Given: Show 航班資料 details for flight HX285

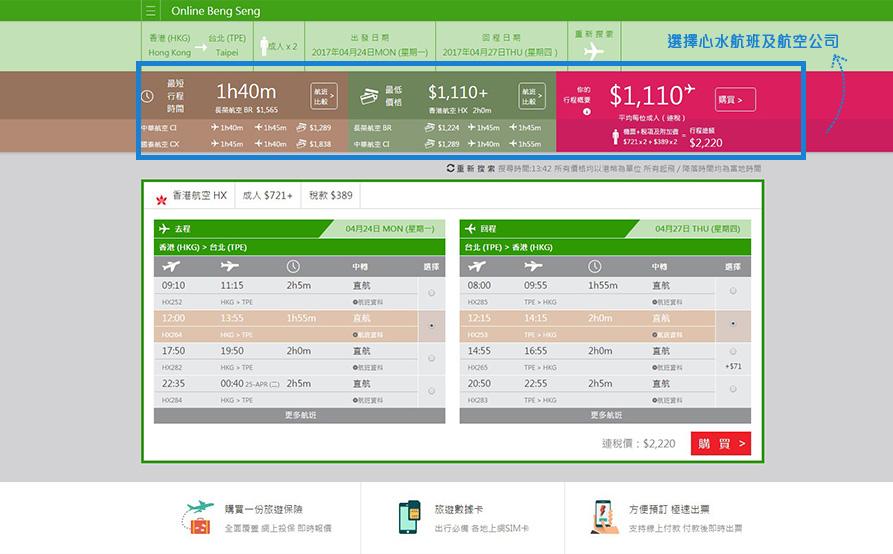Looking at the screenshot, I should coord(668,302).
